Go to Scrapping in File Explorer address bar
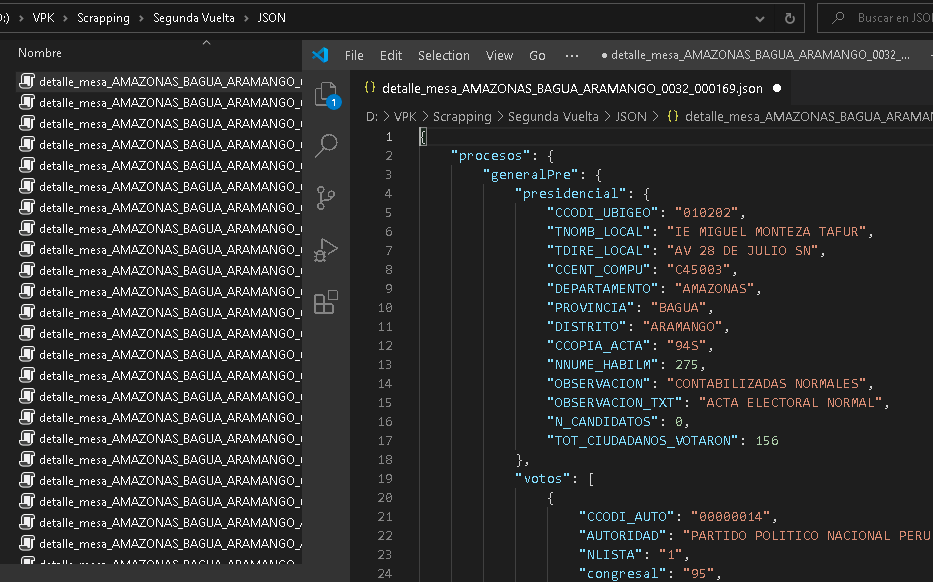The image size is (933, 582). pyautogui.click(x=103, y=18)
